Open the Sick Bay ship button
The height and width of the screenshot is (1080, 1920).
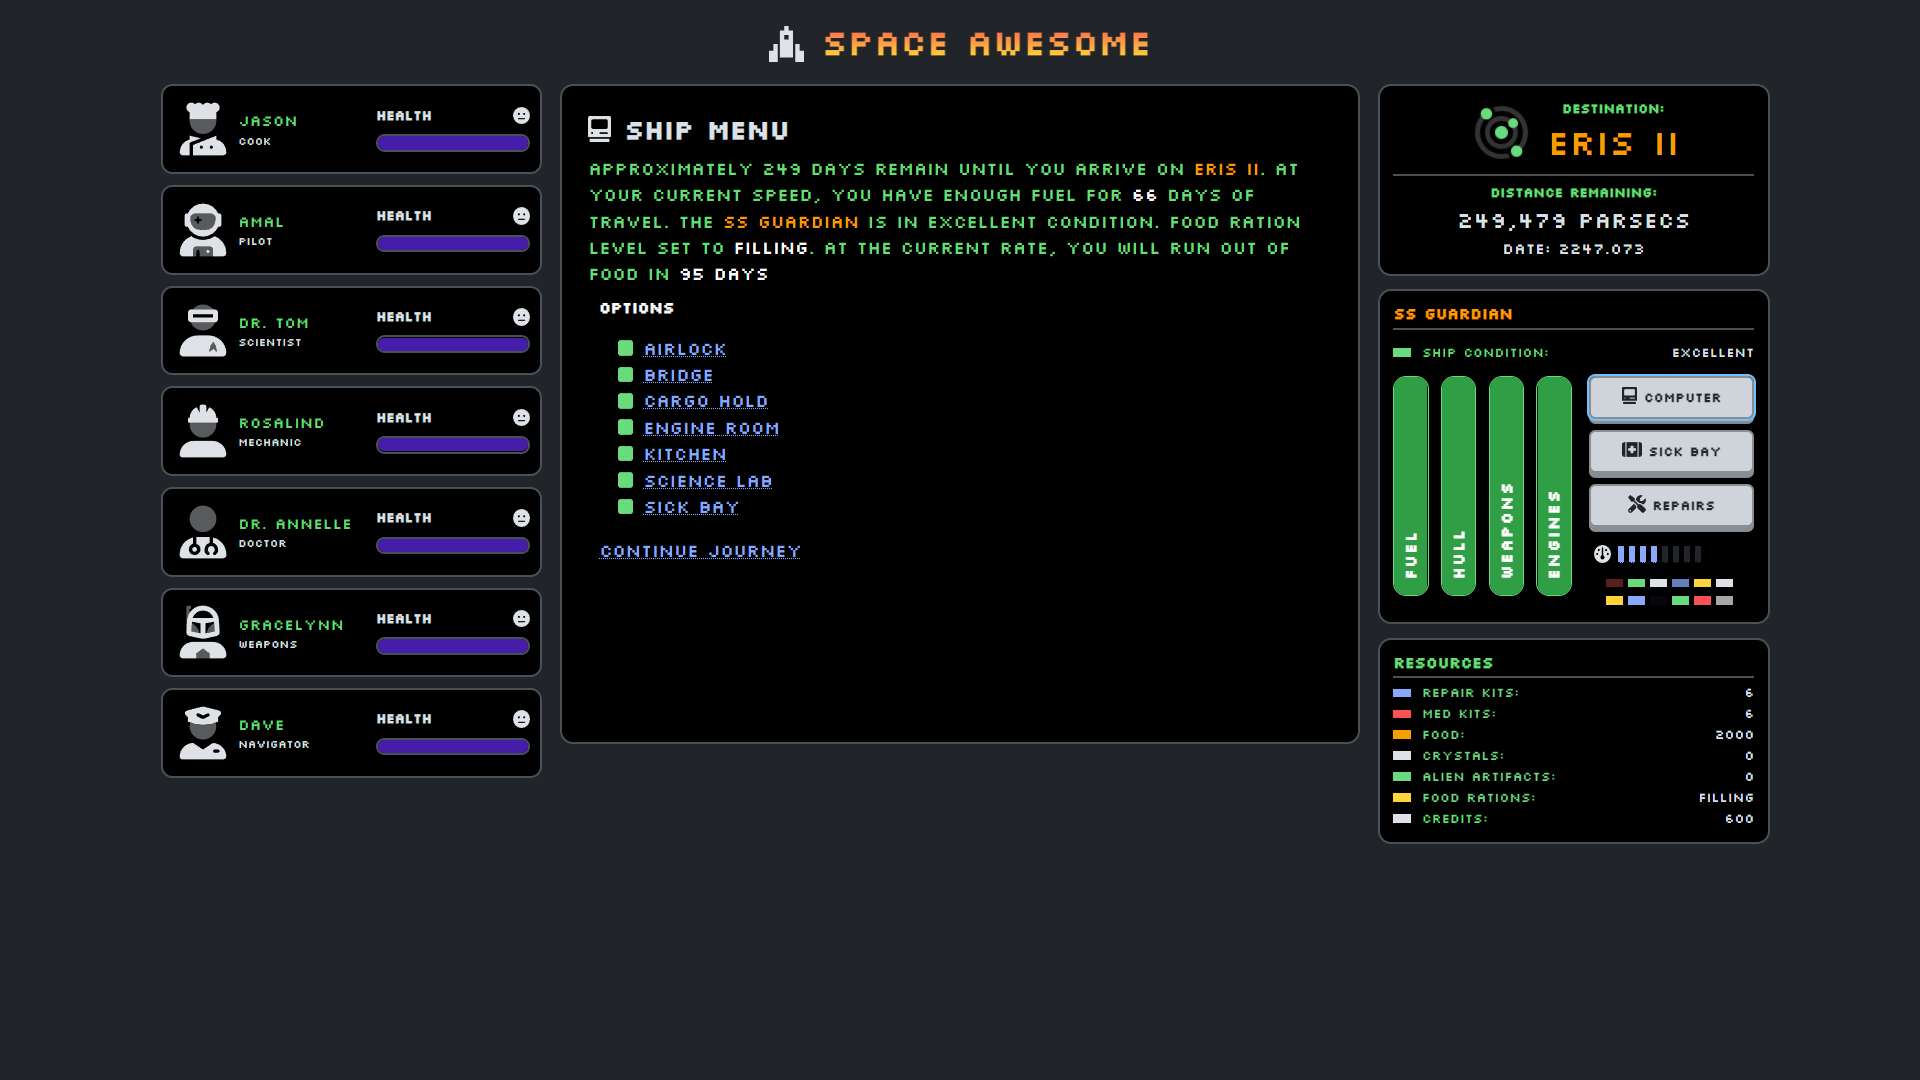1670,451
